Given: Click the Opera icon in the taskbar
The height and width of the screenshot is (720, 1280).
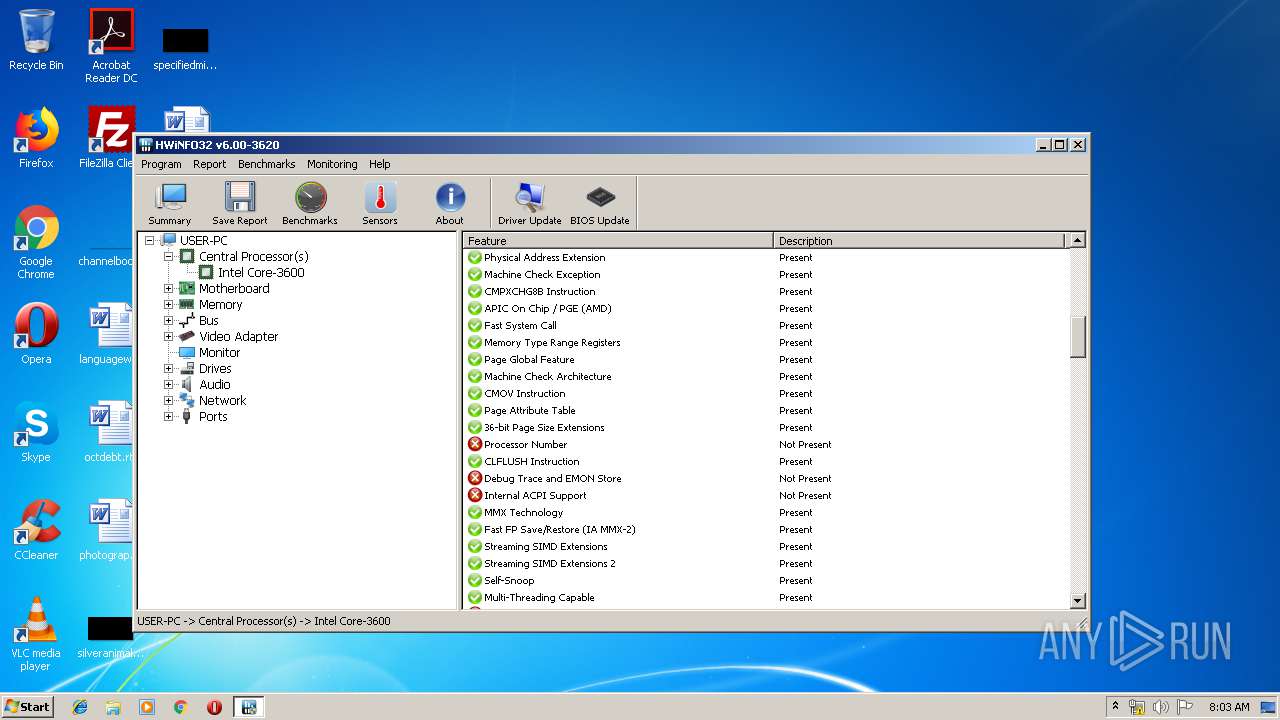Looking at the screenshot, I should click(214, 707).
